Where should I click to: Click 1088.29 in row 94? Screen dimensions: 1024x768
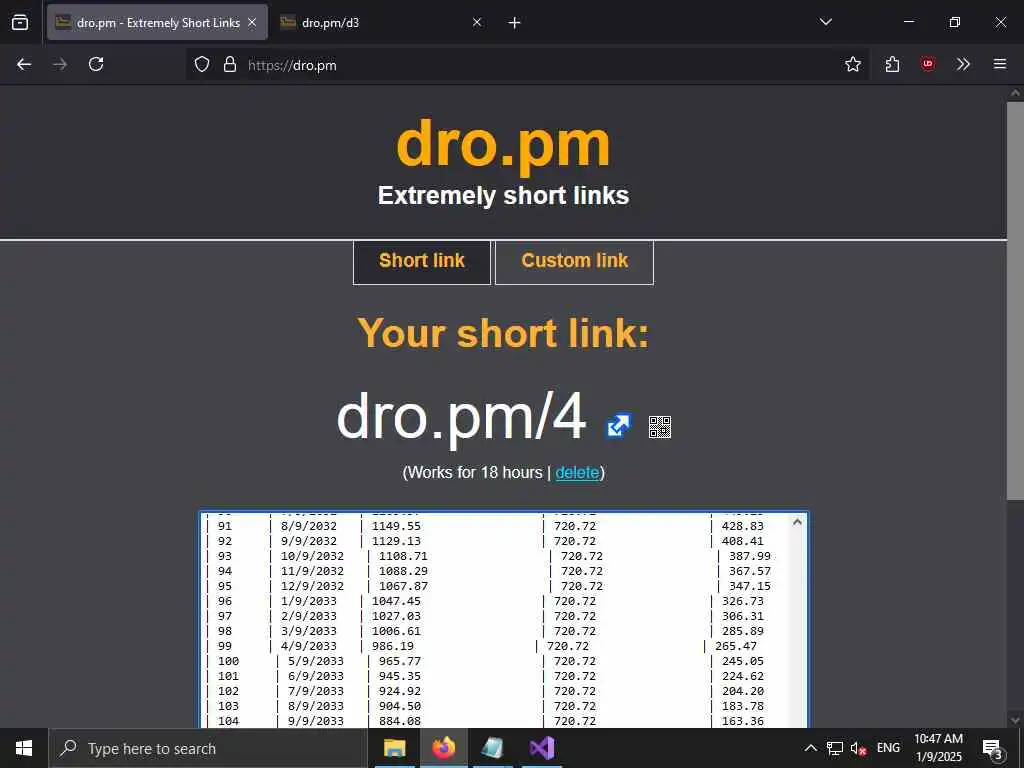tap(404, 571)
